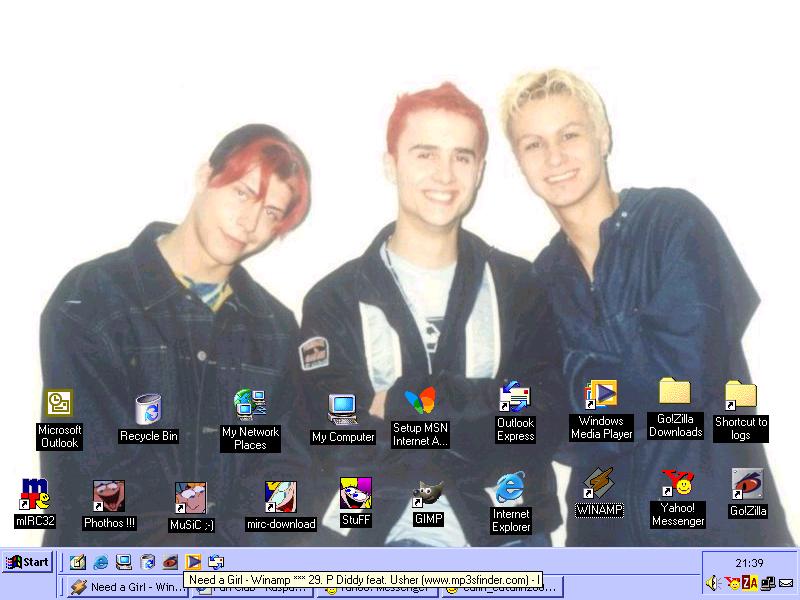Switch to Need a Girl Winamp taskbar button
The image size is (800, 600).
pyautogui.click(x=122, y=588)
